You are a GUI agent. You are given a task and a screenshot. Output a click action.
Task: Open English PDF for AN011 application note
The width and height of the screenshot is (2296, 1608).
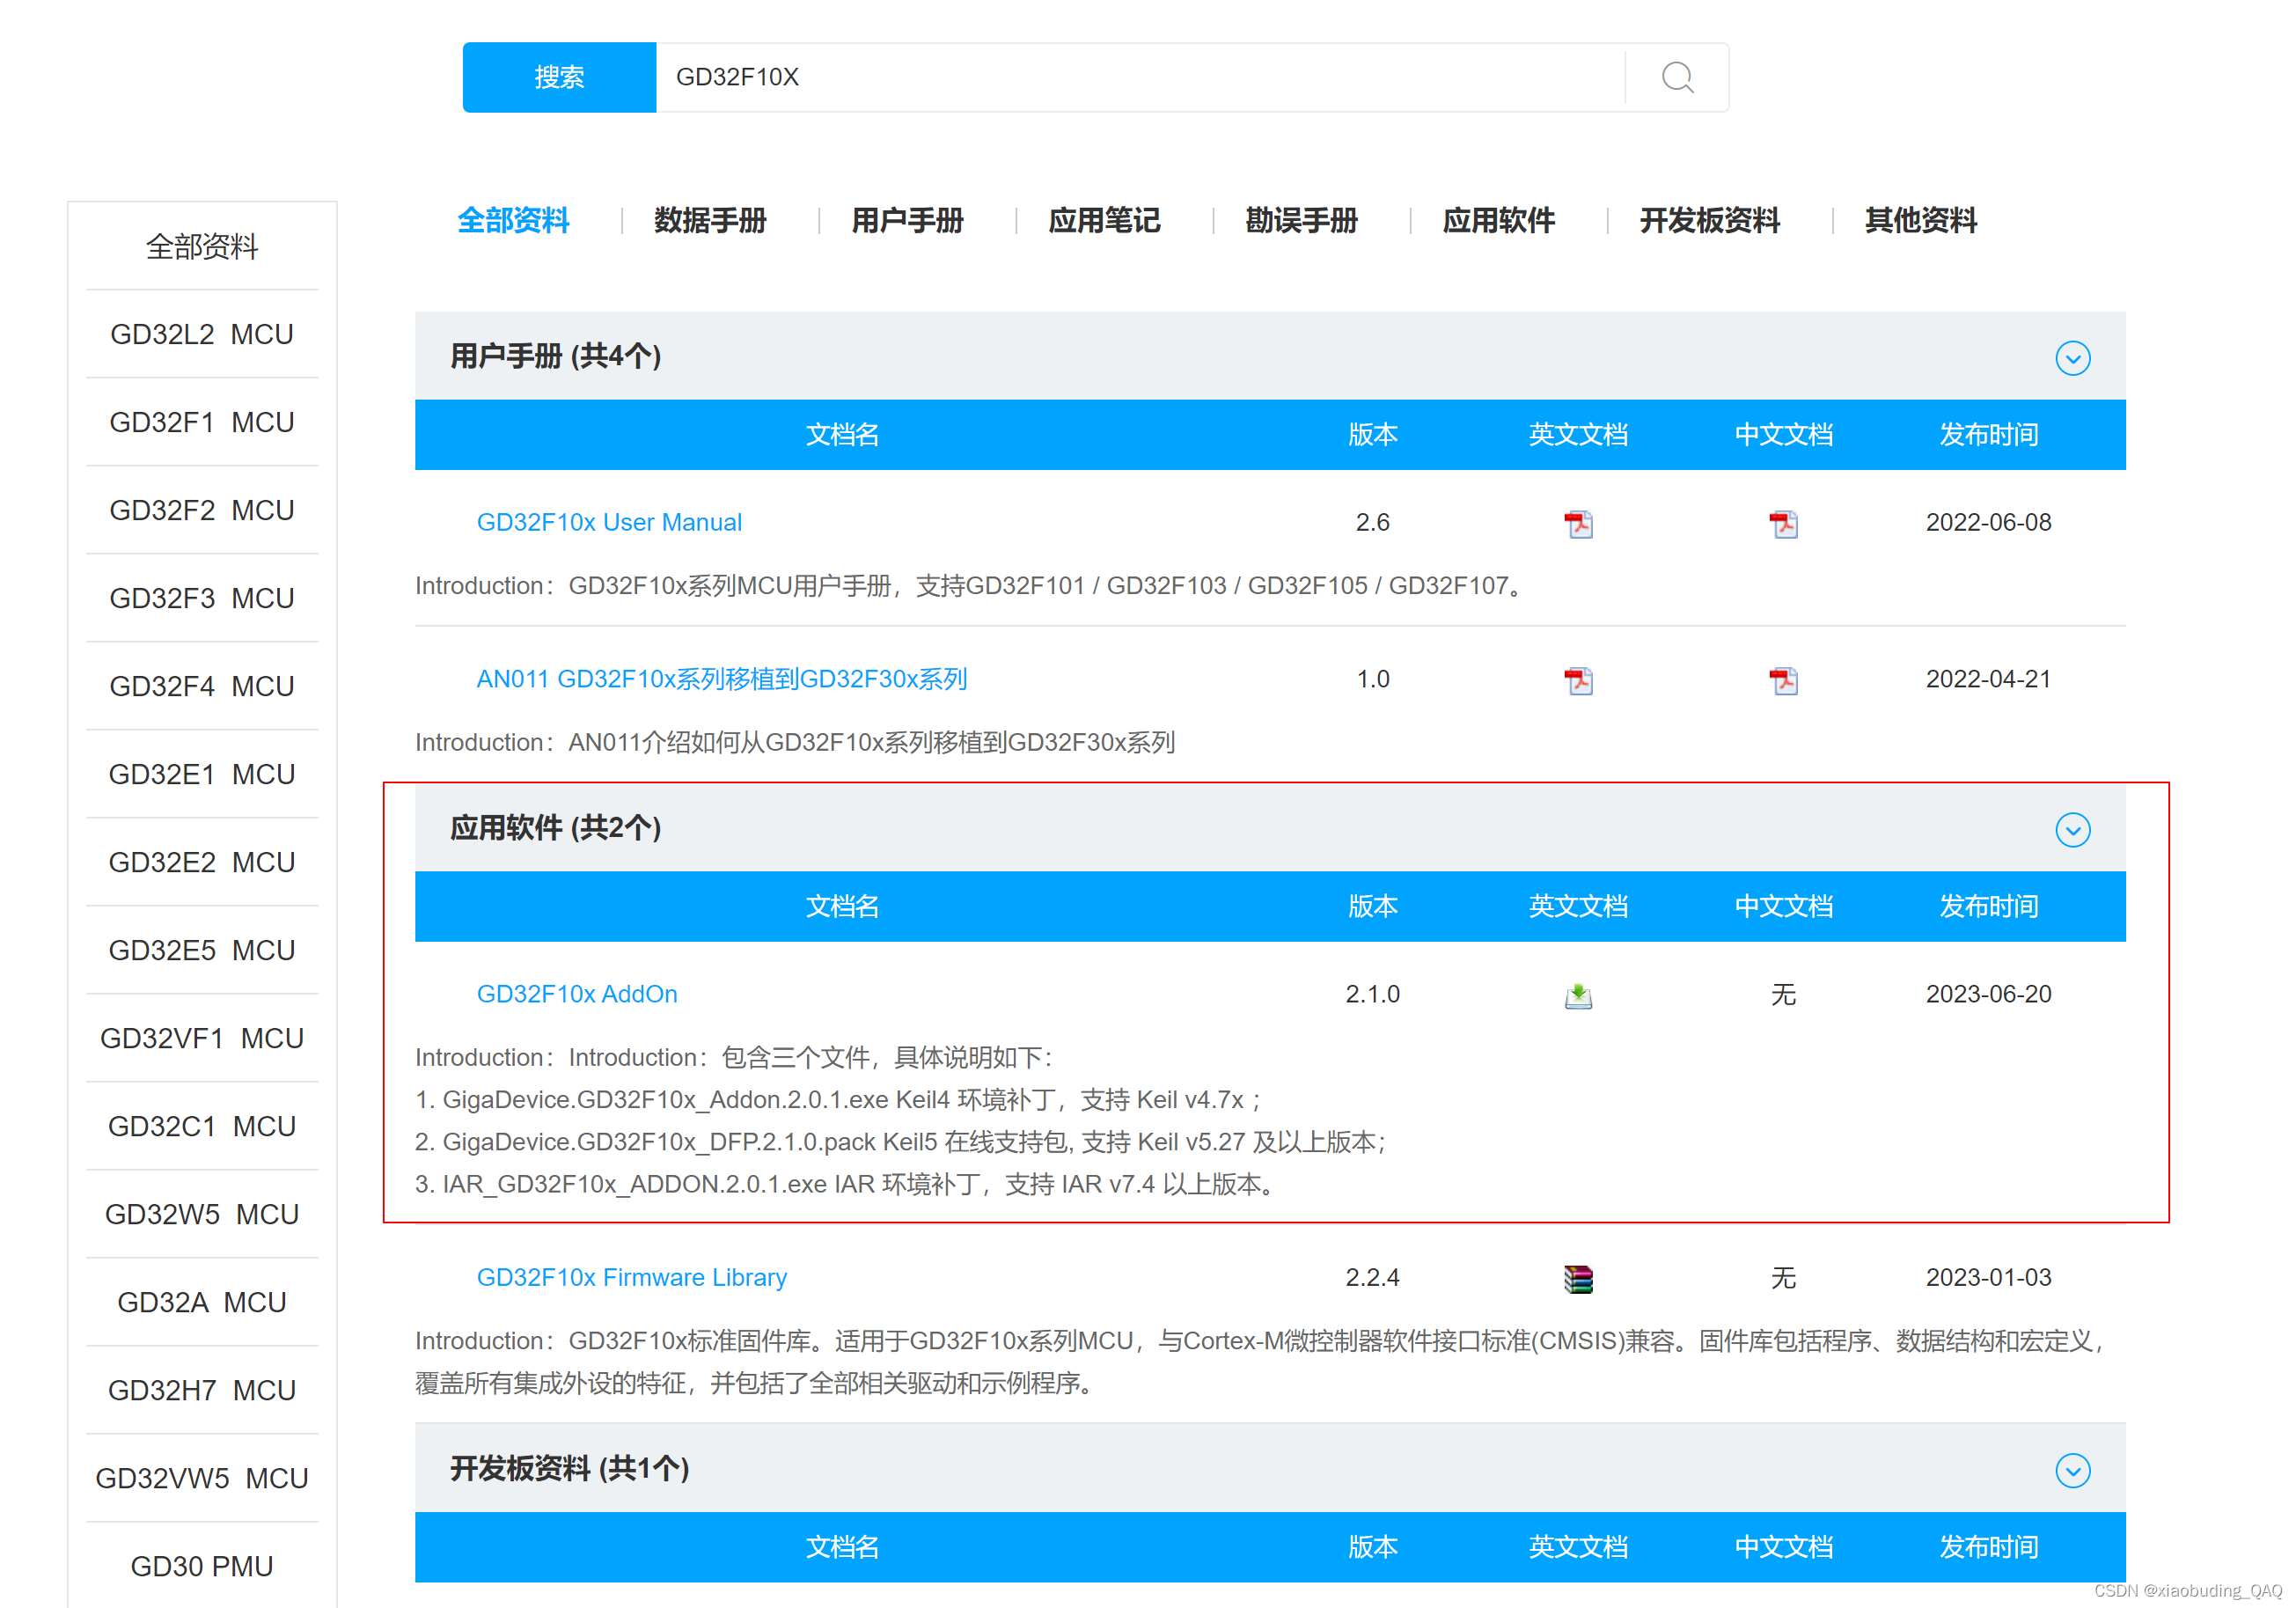click(x=1578, y=680)
